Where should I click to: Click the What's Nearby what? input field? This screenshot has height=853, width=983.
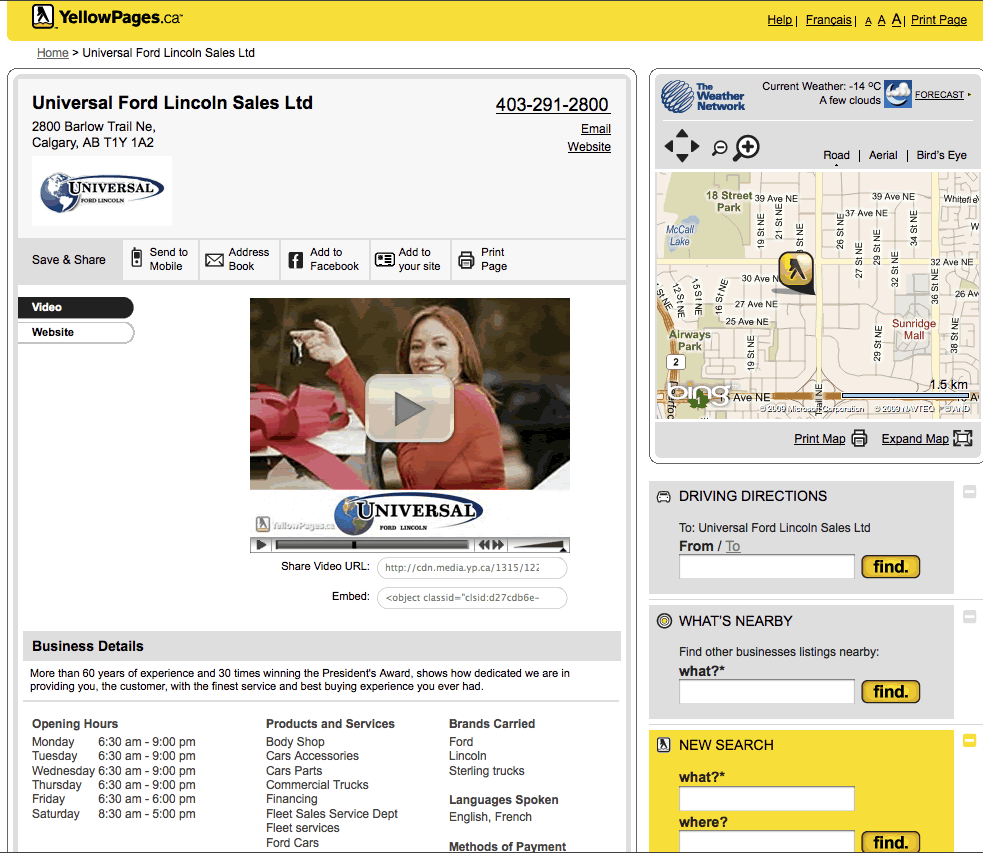[x=767, y=691]
